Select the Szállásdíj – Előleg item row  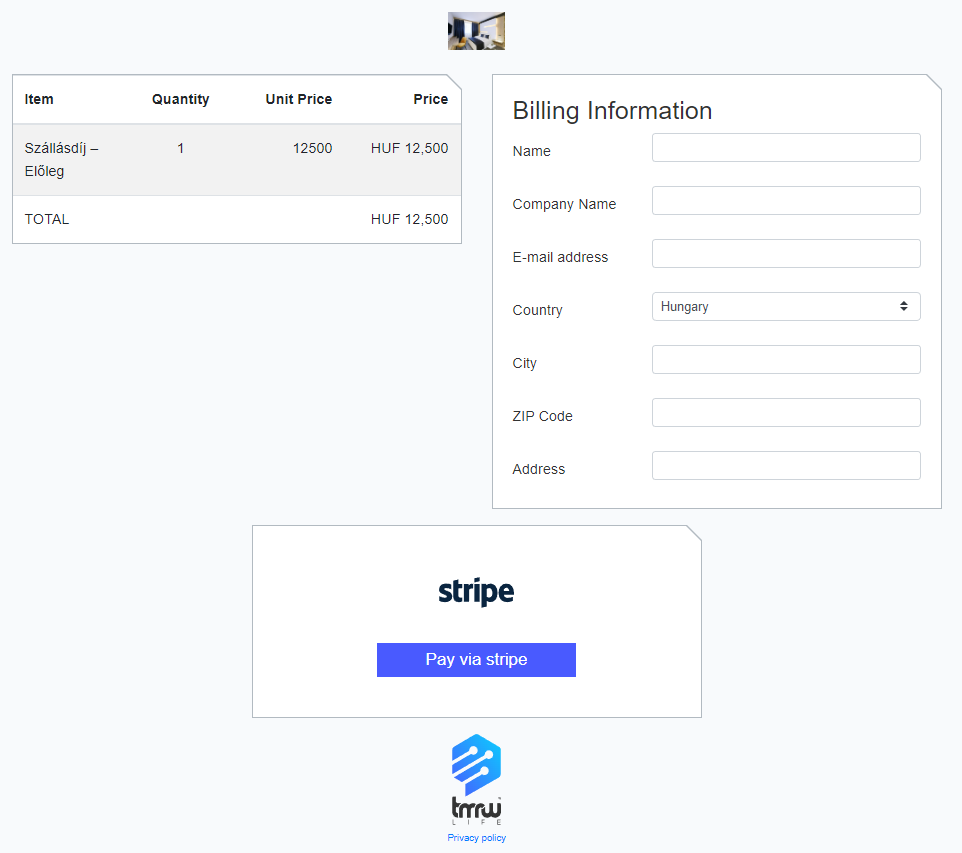[61, 159]
